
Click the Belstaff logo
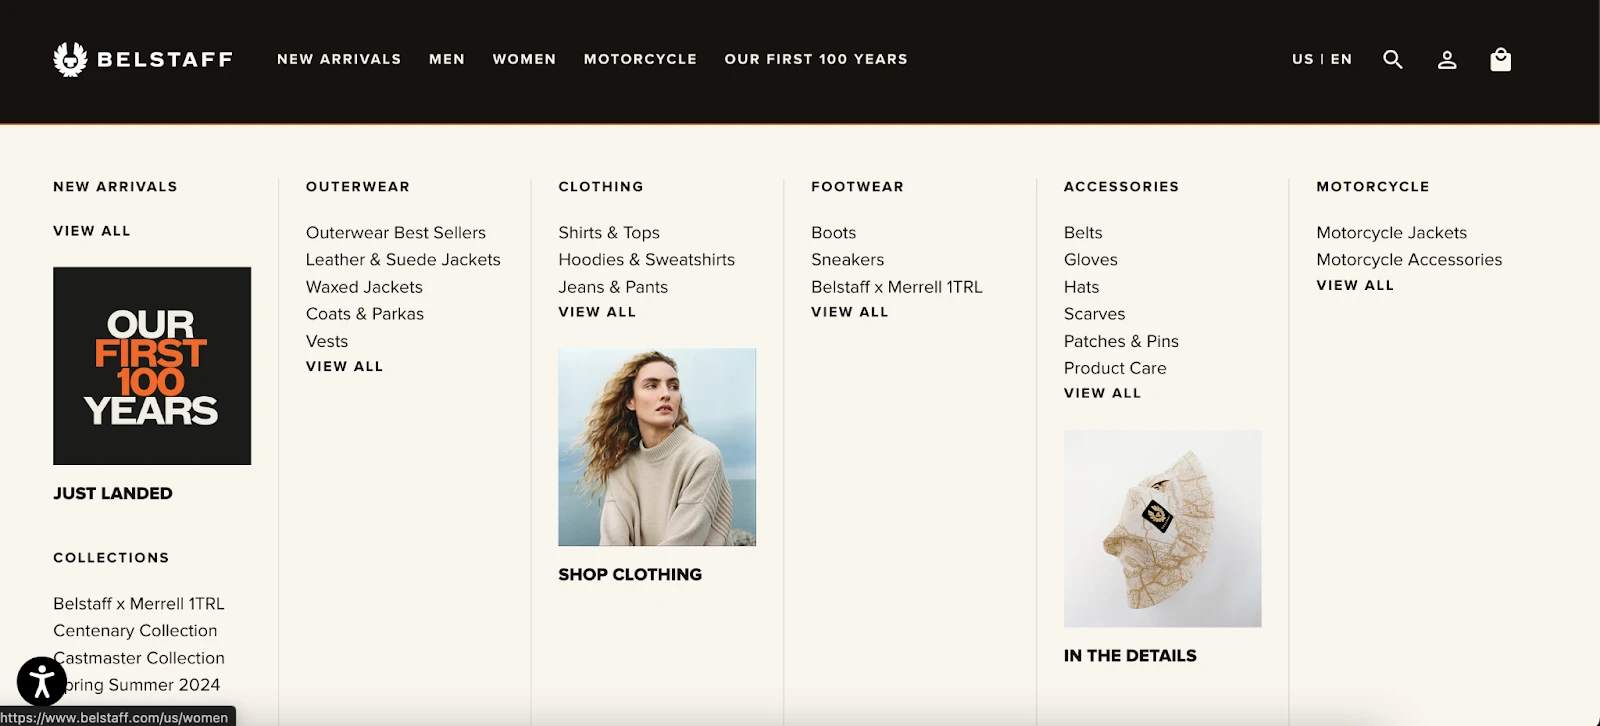[x=143, y=59]
